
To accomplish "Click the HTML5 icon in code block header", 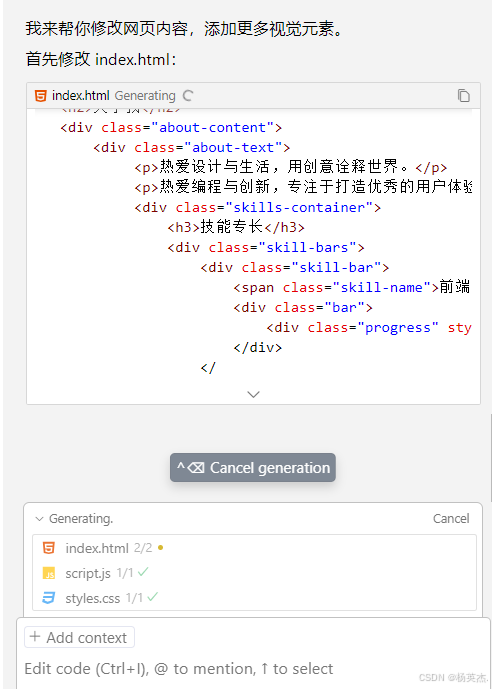I will click(41, 95).
